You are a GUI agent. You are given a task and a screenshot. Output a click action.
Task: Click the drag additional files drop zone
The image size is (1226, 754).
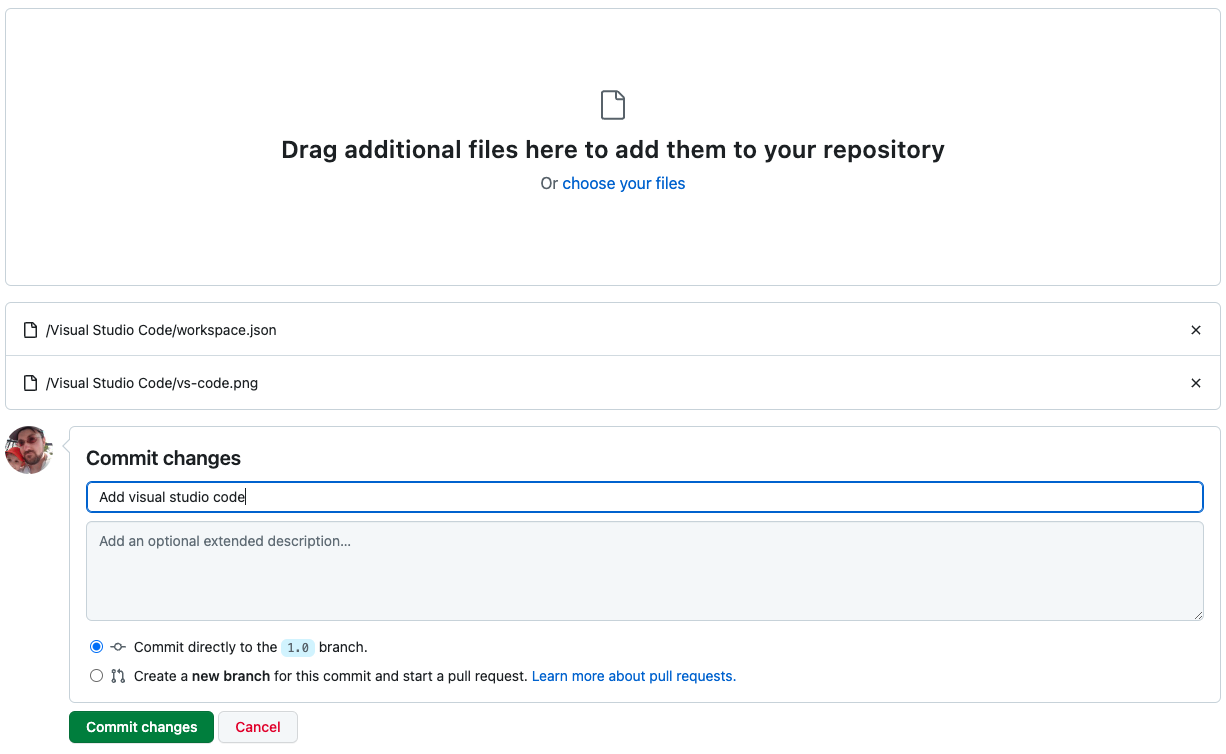[x=612, y=145]
